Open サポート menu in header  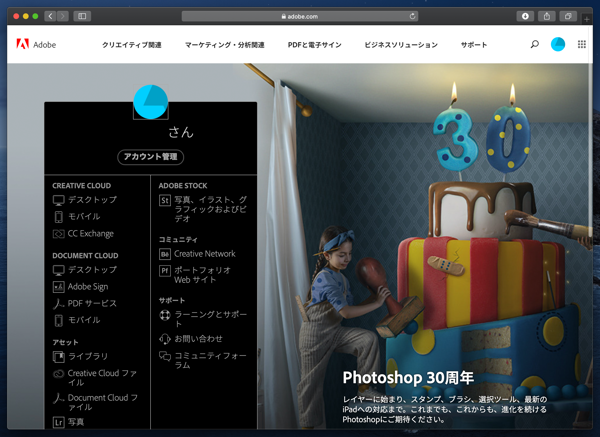[474, 45]
